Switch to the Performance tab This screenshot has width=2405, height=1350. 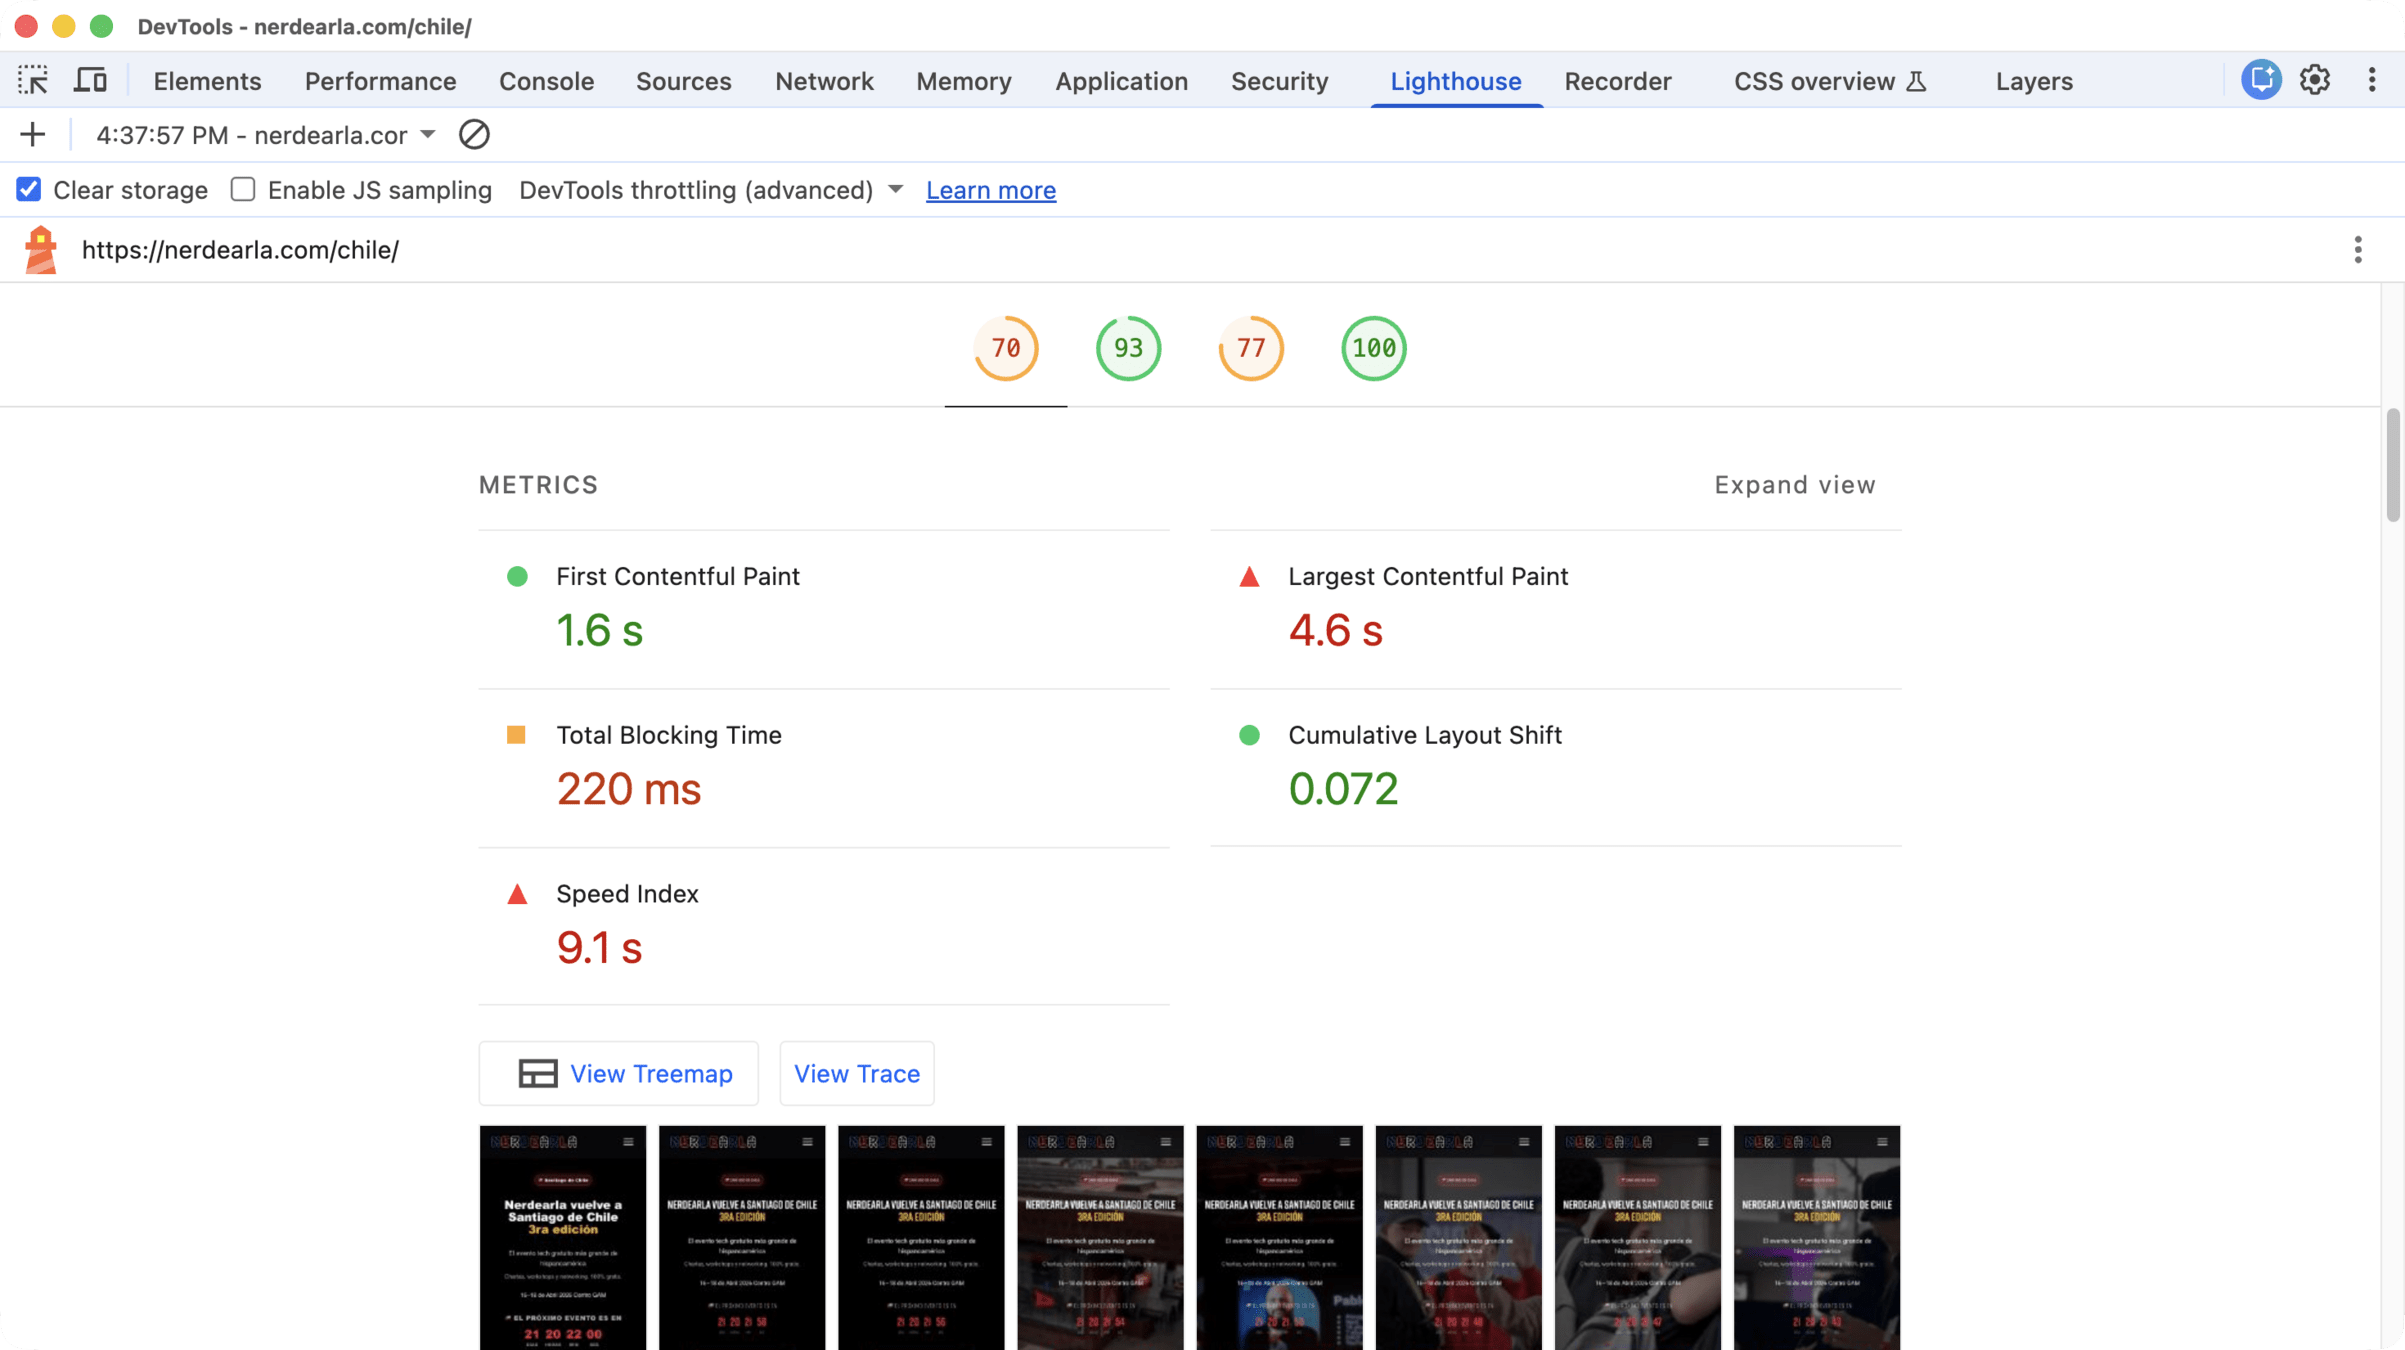(380, 81)
